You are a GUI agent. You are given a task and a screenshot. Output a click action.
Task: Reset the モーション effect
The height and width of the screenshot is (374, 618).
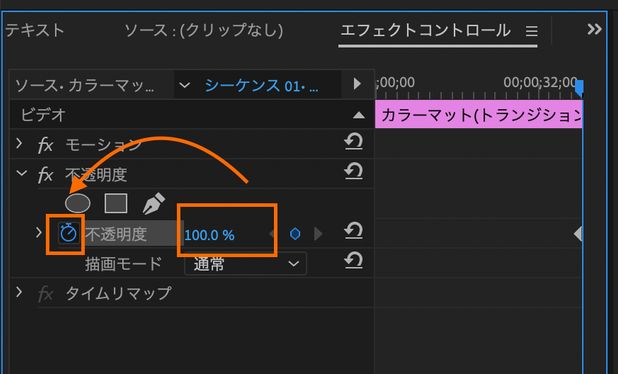[354, 142]
